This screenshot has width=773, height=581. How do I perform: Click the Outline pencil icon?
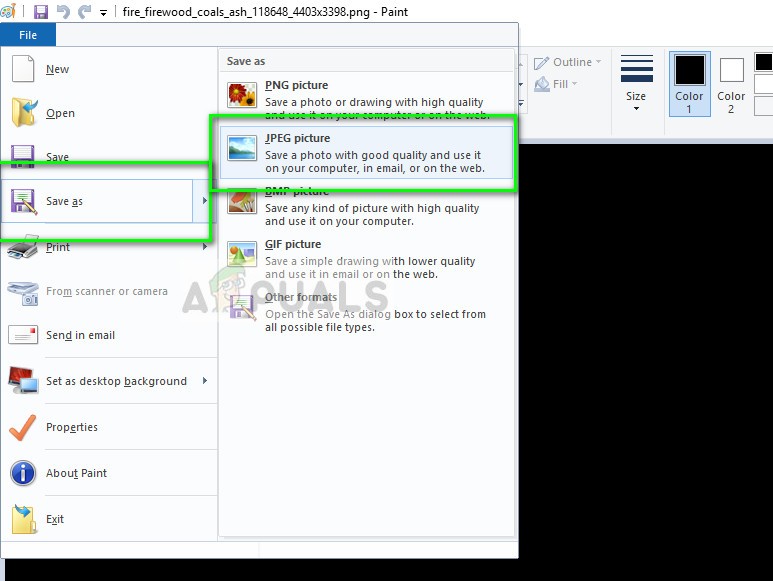point(541,63)
